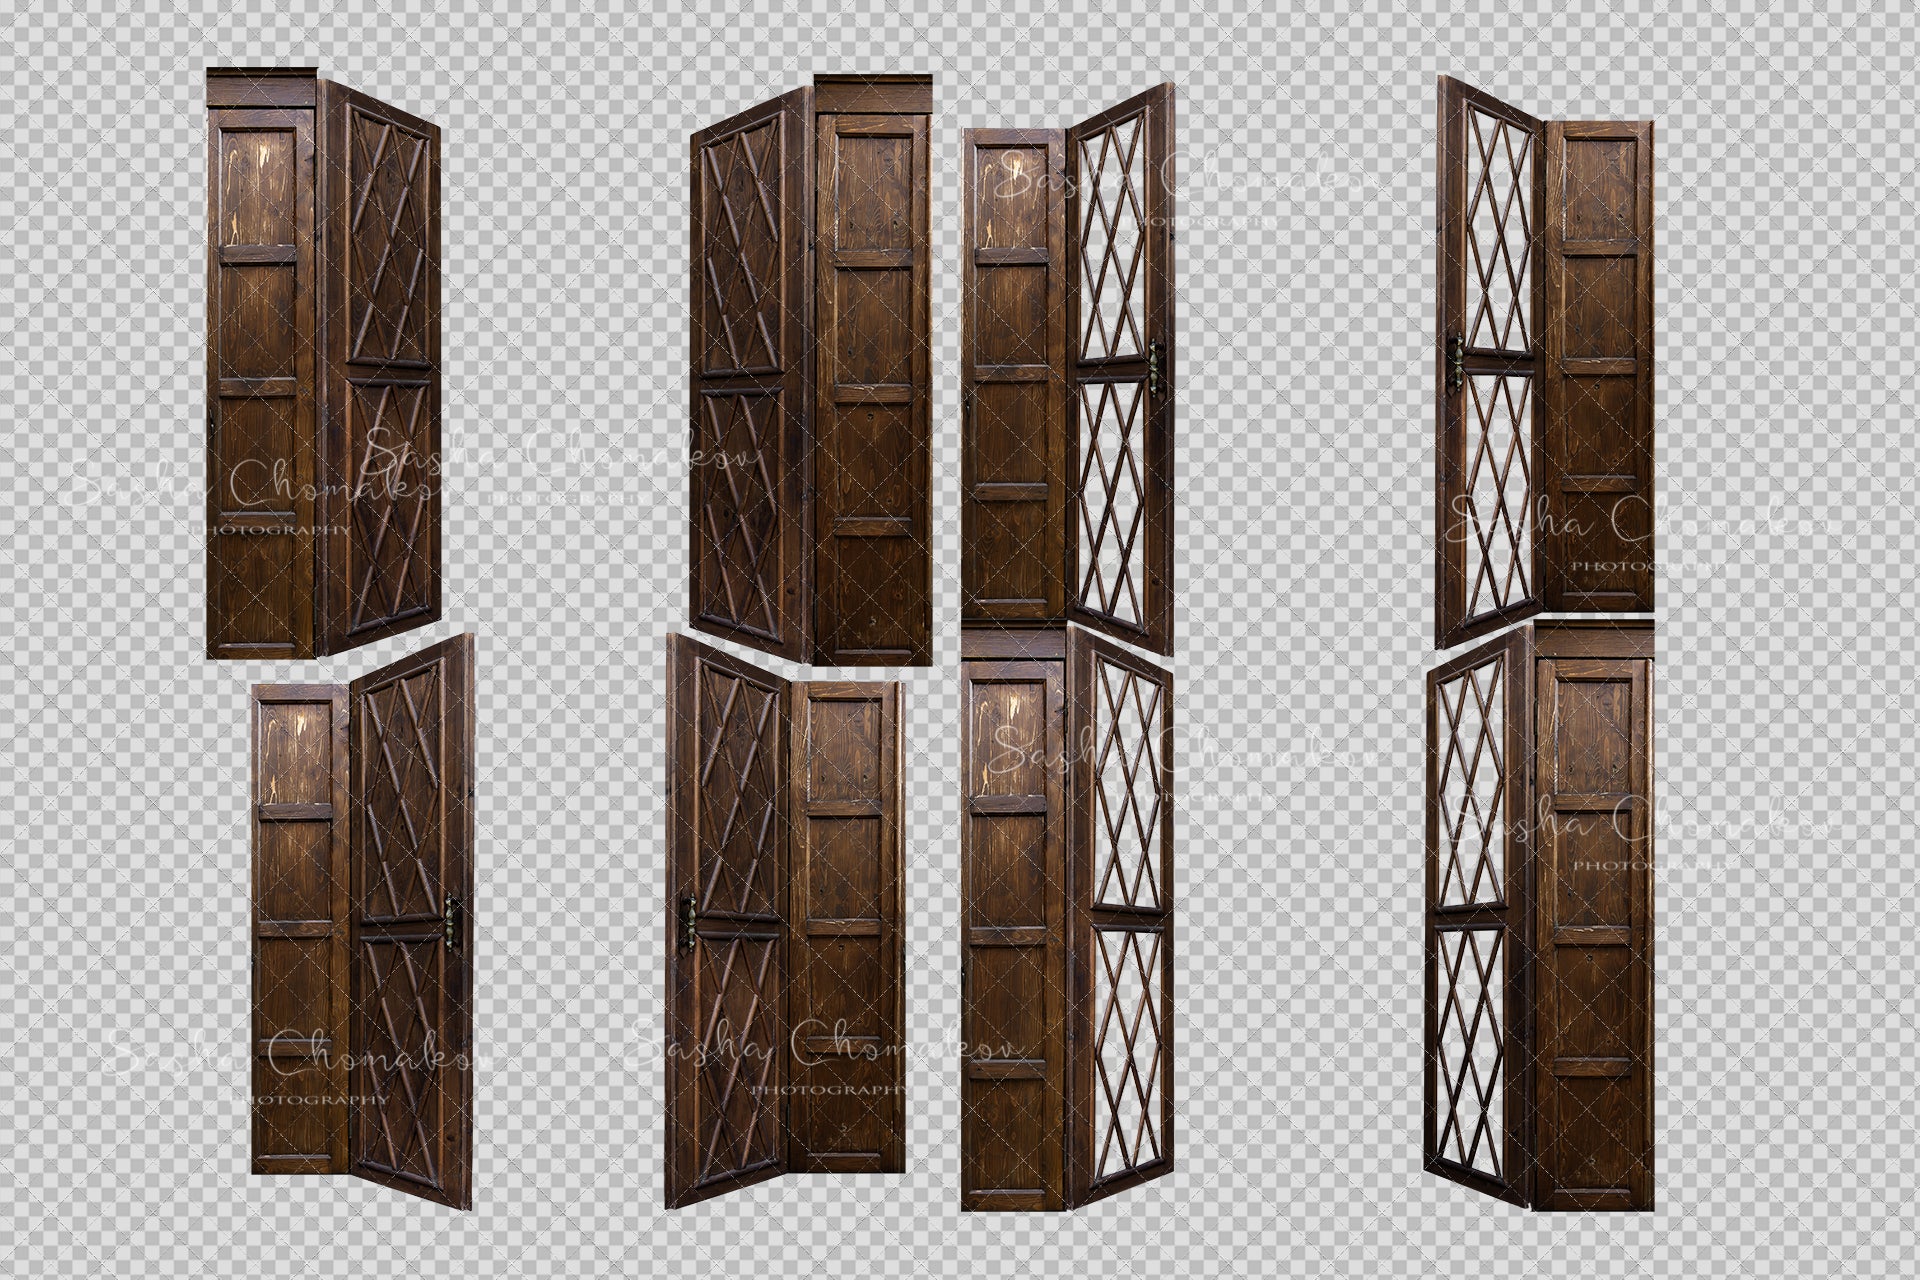The image size is (1920, 1280).
Task: Click the latch on top far-right lattice shutter
Action: click(x=1459, y=360)
